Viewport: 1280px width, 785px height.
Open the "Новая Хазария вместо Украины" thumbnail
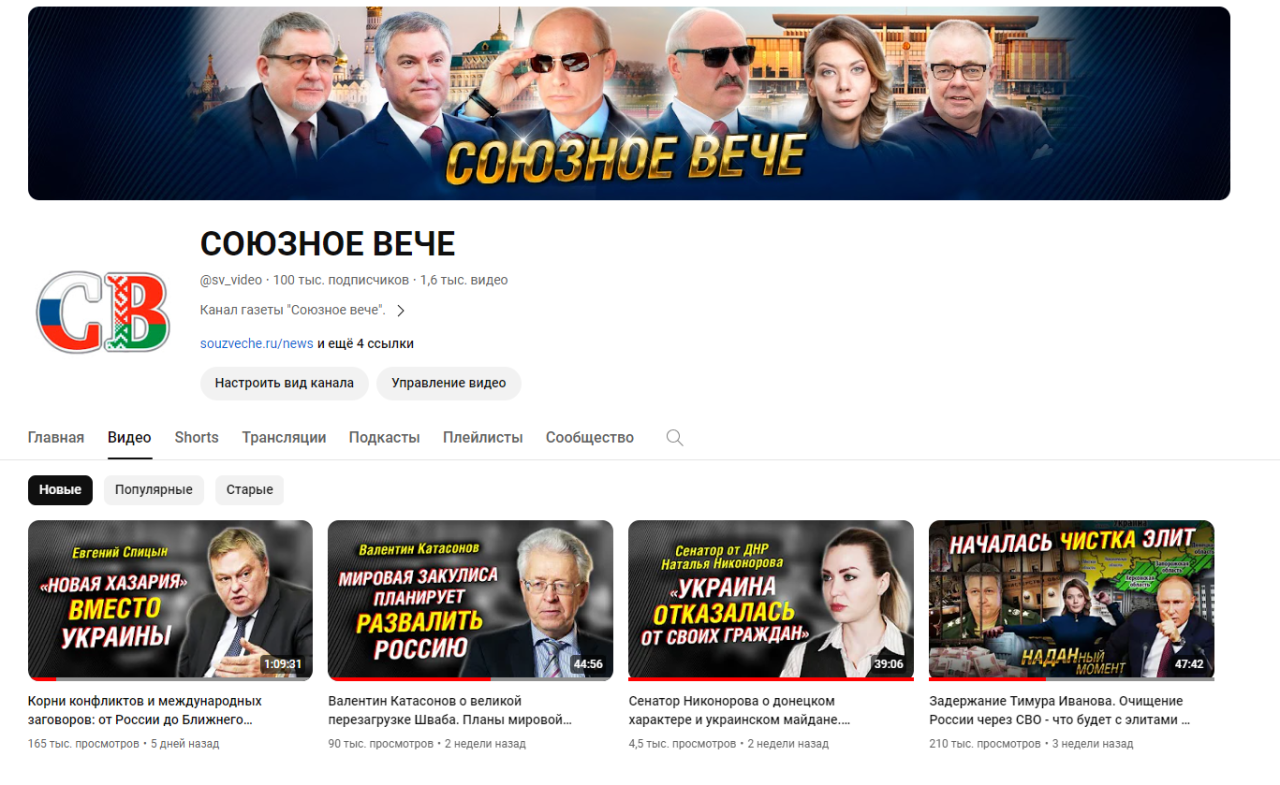pyautogui.click(x=170, y=599)
